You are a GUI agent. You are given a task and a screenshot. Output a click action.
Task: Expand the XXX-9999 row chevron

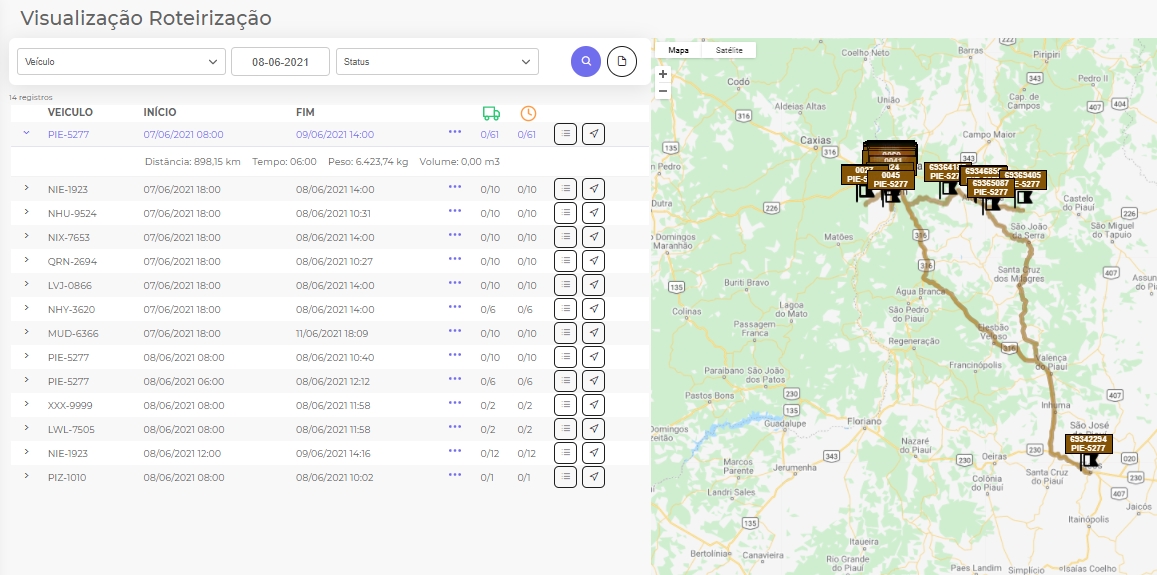coord(27,404)
